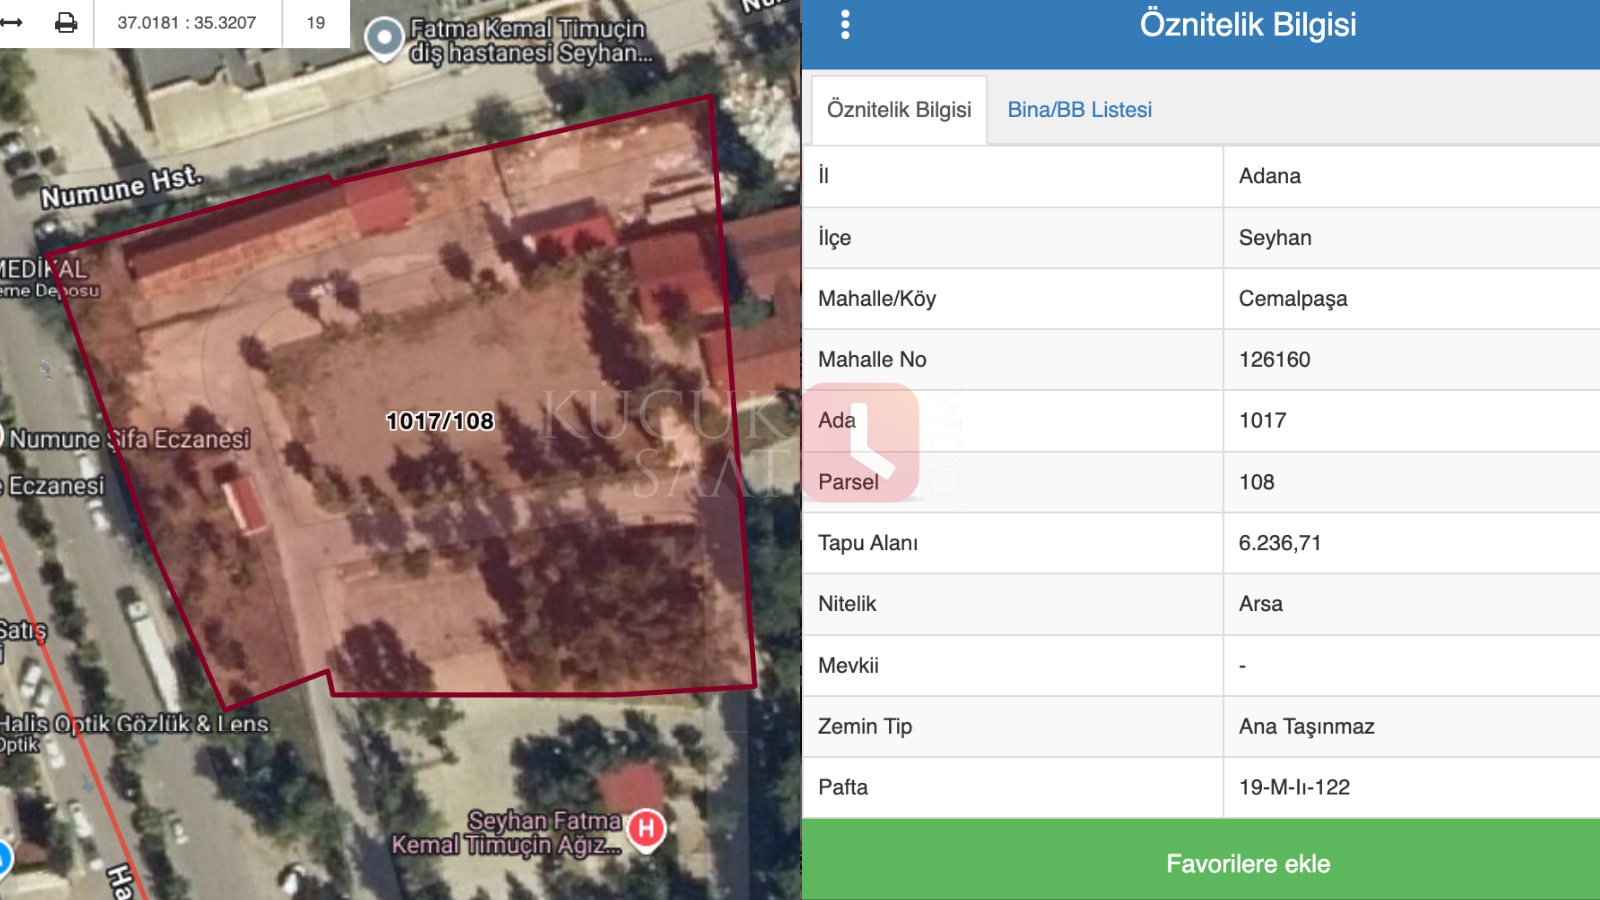1600x900 pixels.
Task: Open the three-dot options menu
Action: (x=845, y=25)
